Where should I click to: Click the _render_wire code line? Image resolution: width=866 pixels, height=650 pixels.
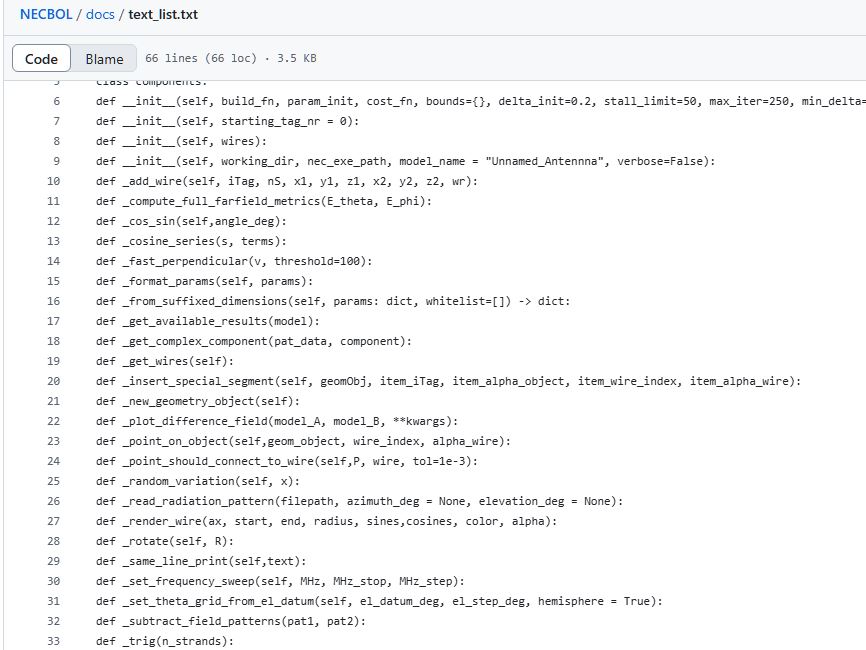(x=326, y=521)
